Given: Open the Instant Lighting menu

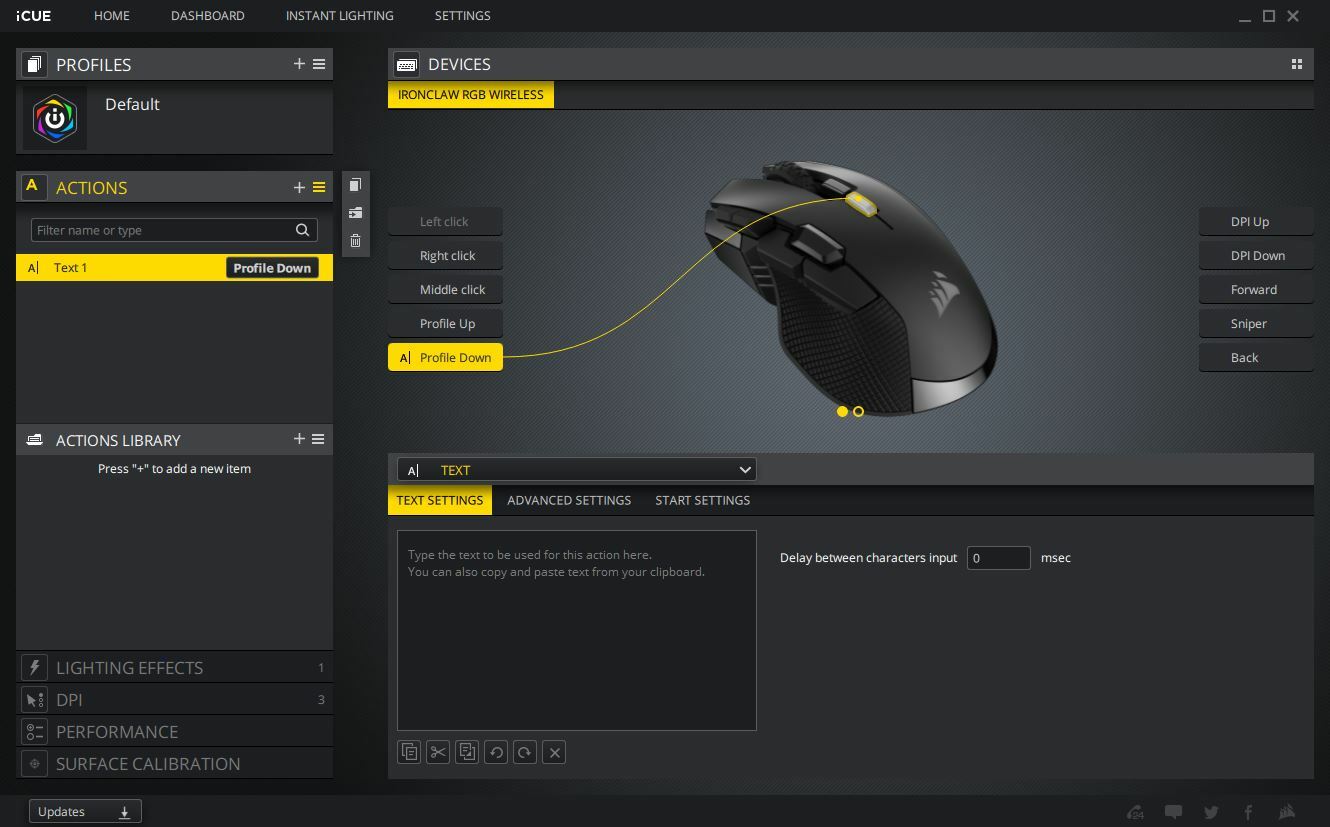Looking at the screenshot, I should (x=339, y=15).
